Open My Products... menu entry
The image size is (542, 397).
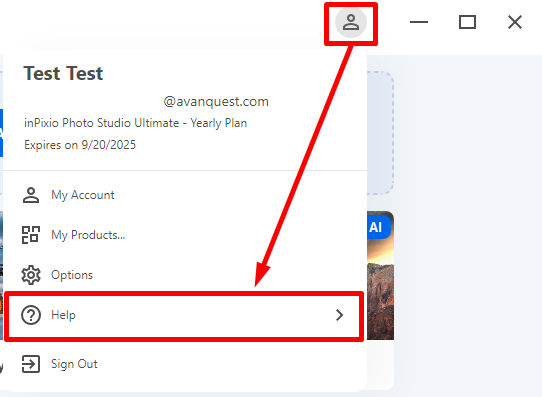point(88,235)
